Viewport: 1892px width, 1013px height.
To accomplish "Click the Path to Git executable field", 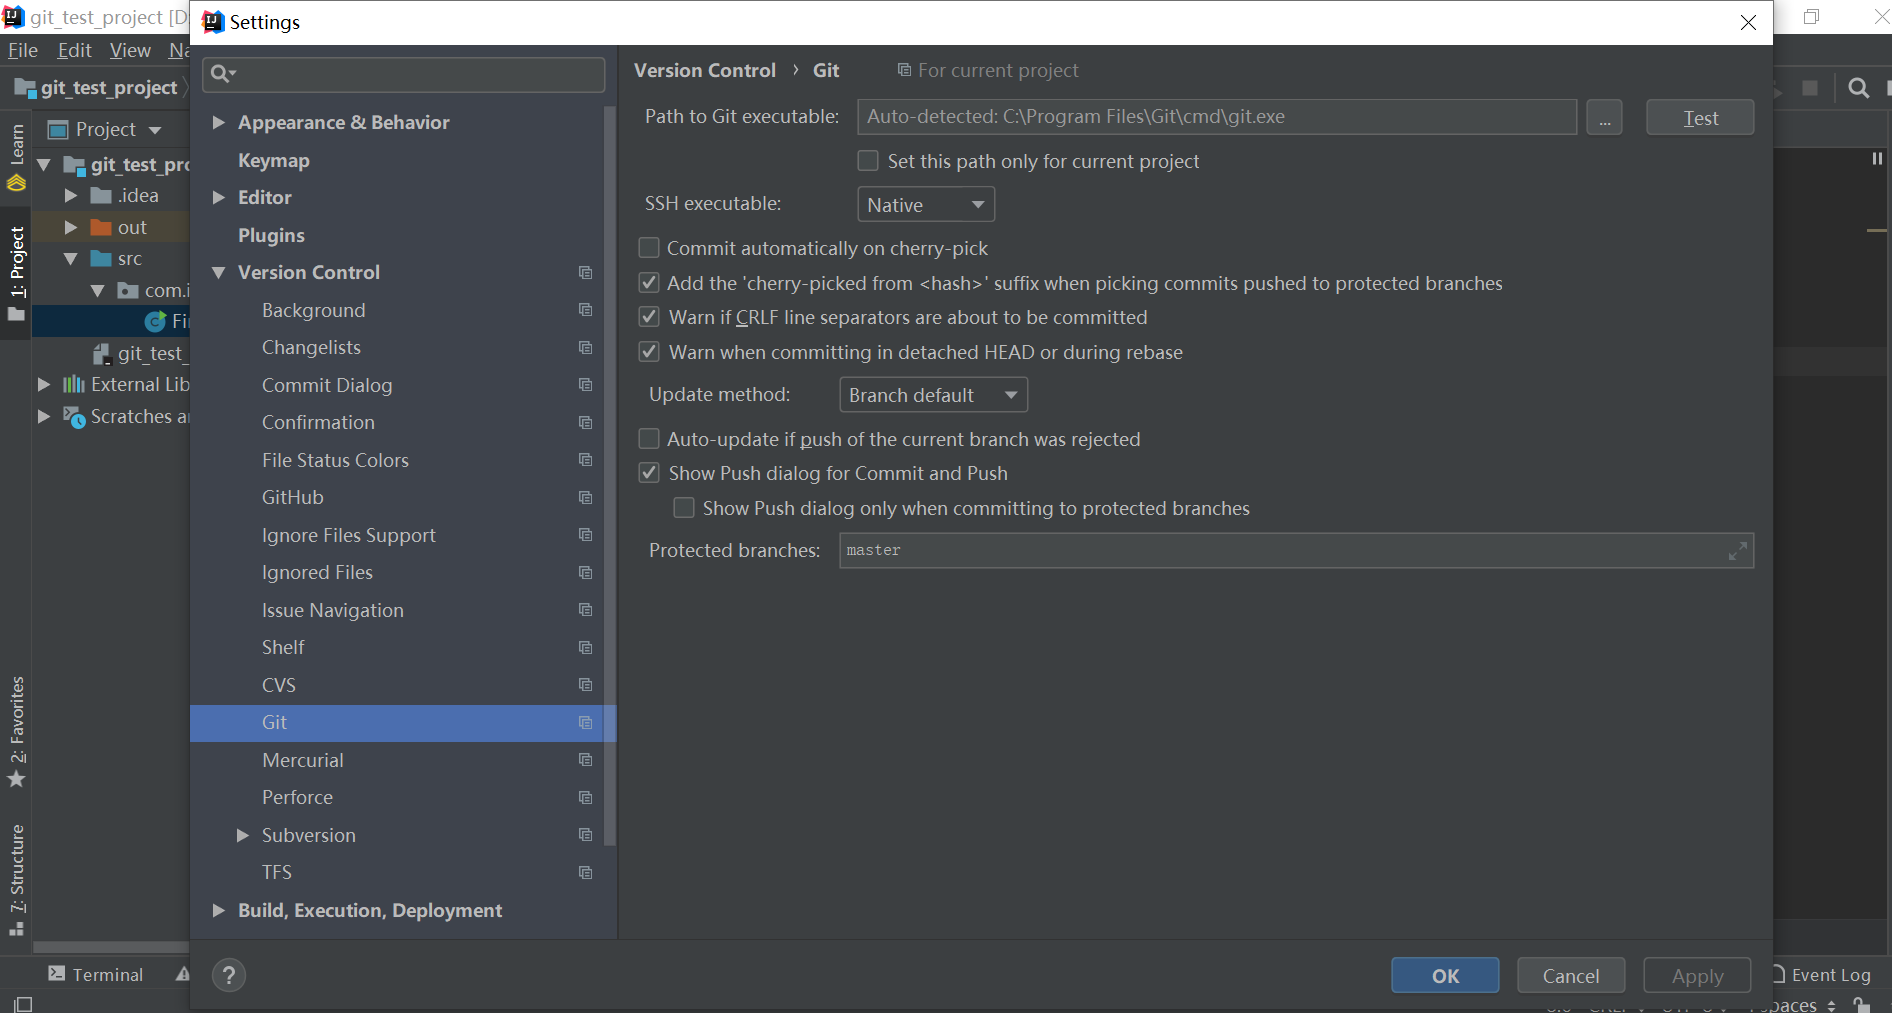I will pos(1217,117).
